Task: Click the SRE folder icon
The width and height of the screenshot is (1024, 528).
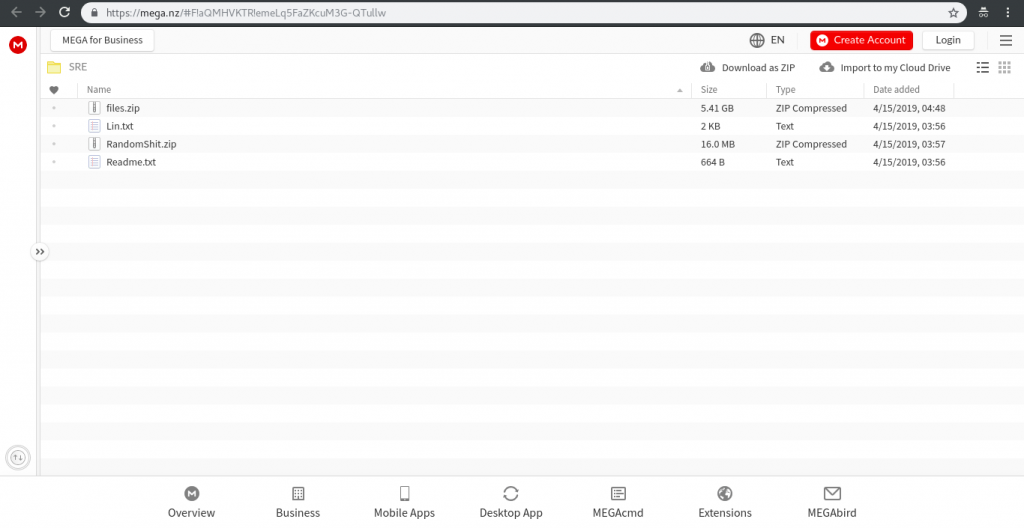Action: [54, 67]
